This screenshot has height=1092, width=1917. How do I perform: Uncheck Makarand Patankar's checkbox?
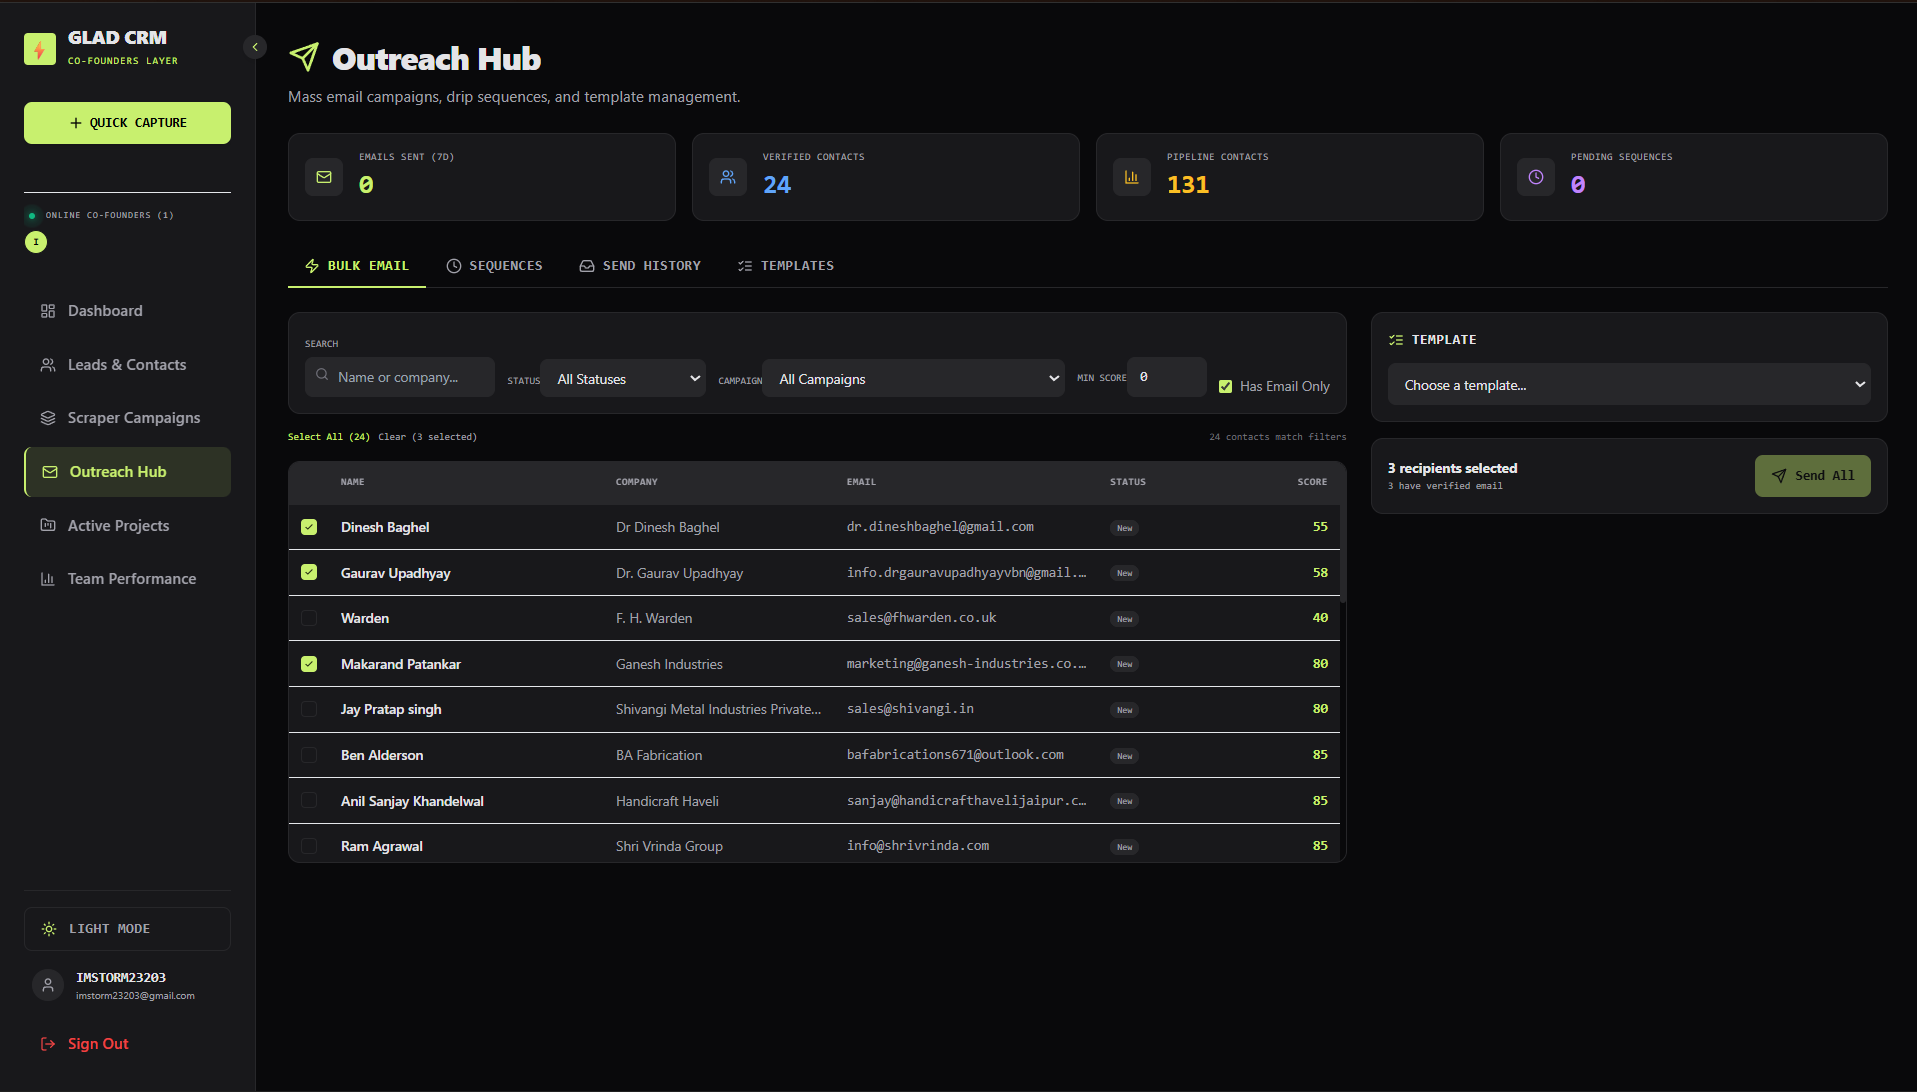coord(309,664)
